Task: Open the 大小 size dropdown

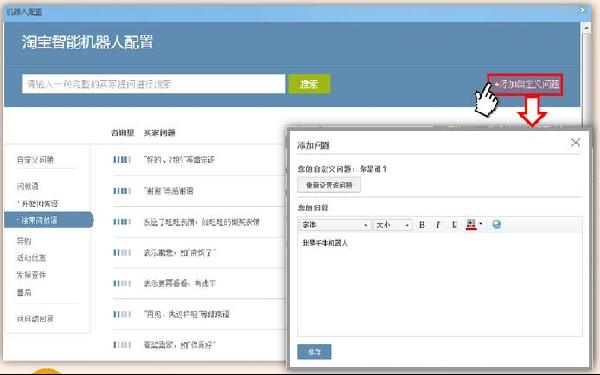Action: tap(393, 225)
